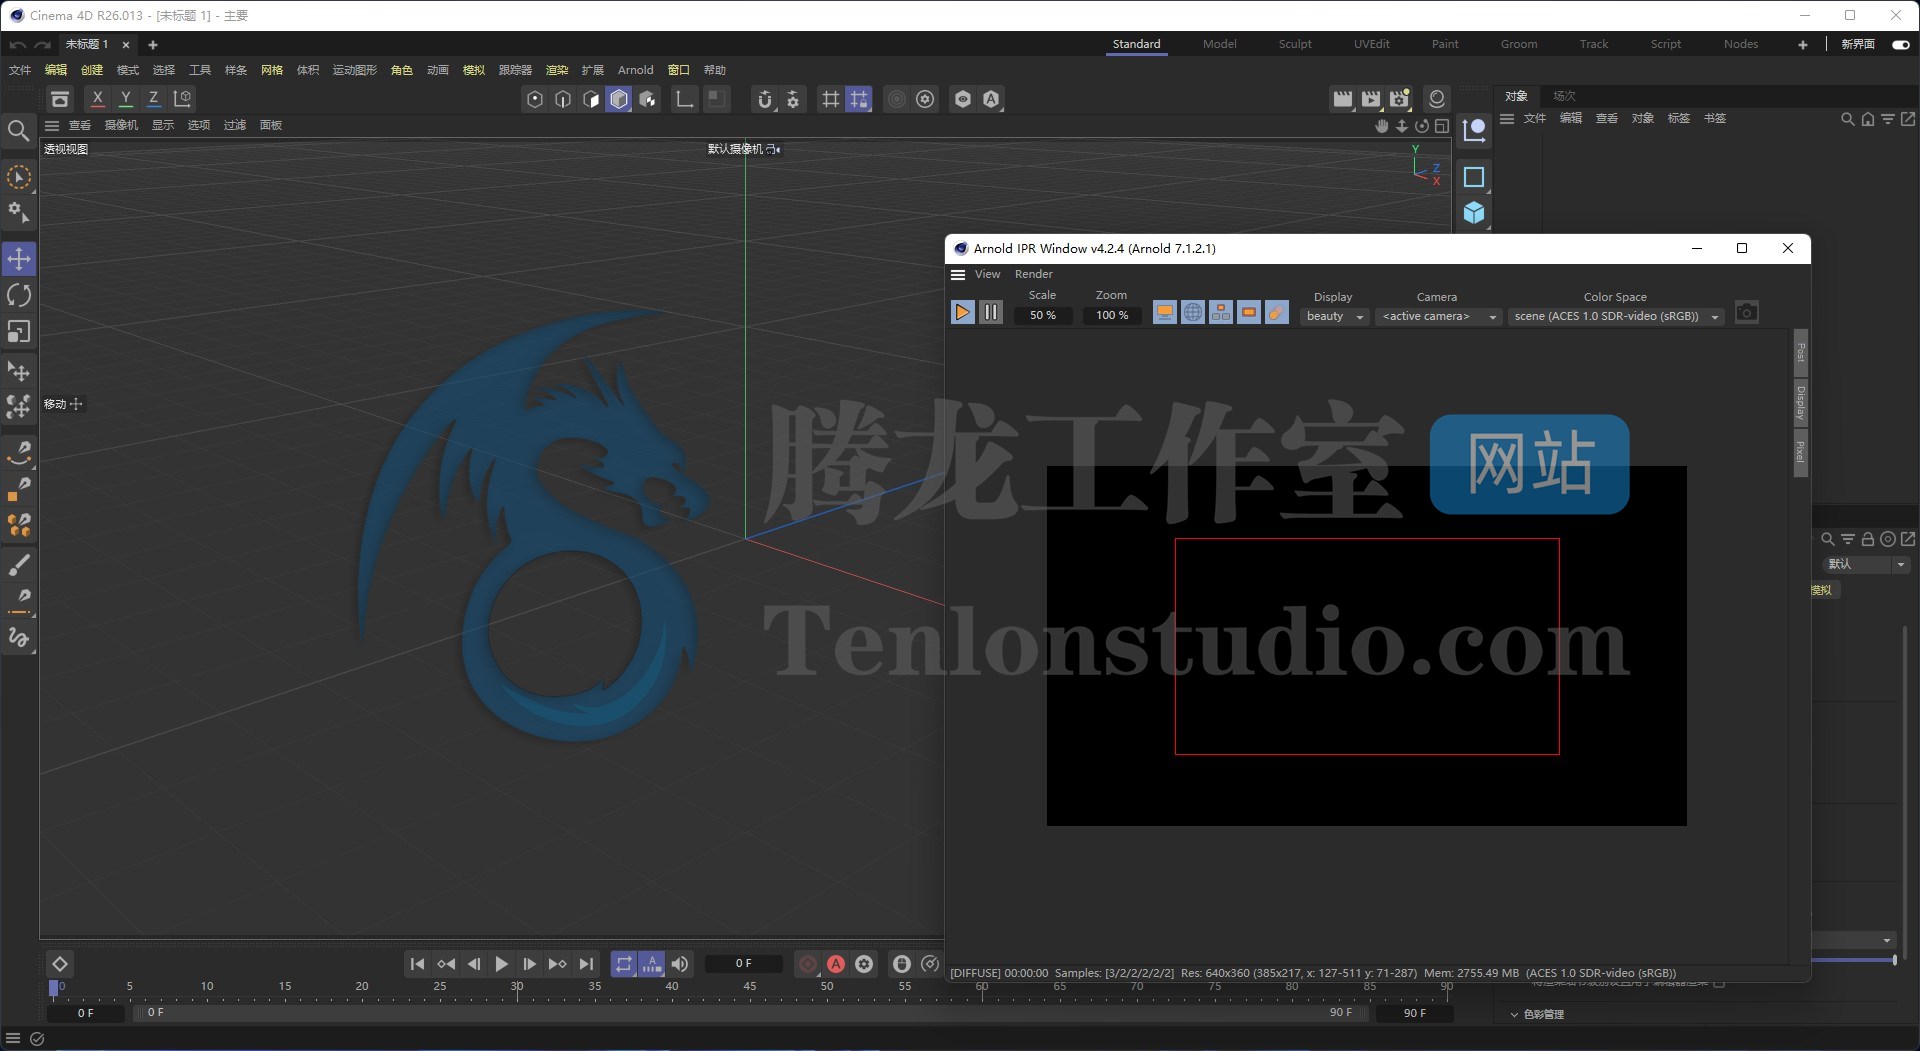Image resolution: width=1920 pixels, height=1051 pixels.
Task: Add a new document tab with plus
Action: [153, 45]
